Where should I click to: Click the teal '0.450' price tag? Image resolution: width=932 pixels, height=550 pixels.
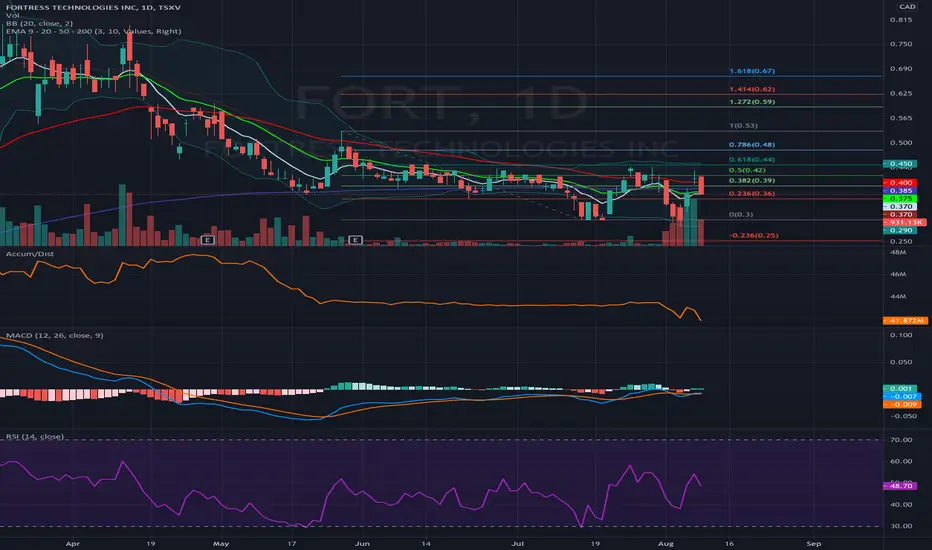900,164
